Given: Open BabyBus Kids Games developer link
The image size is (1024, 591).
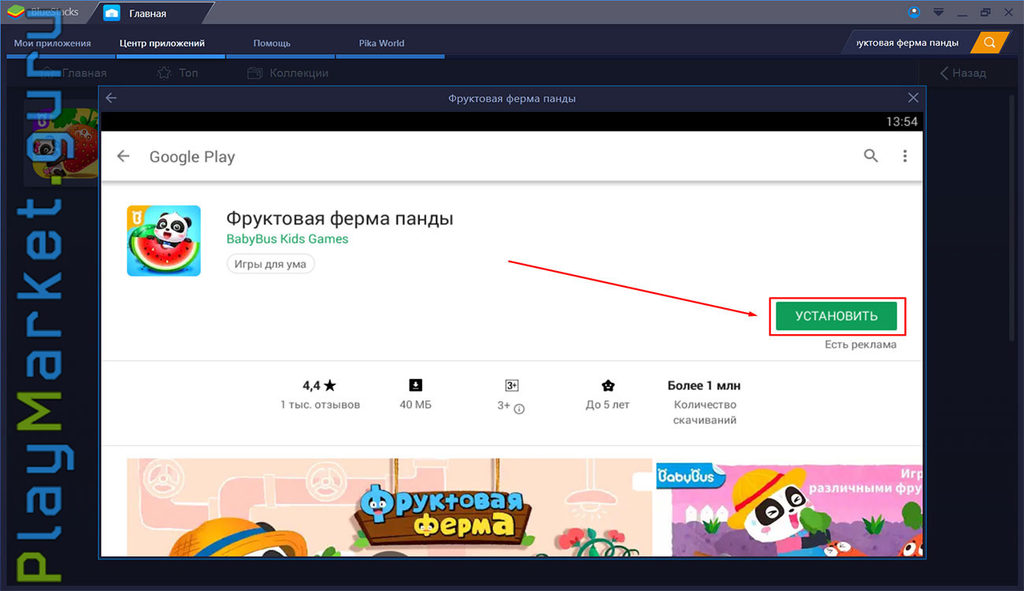Looking at the screenshot, I should 287,239.
